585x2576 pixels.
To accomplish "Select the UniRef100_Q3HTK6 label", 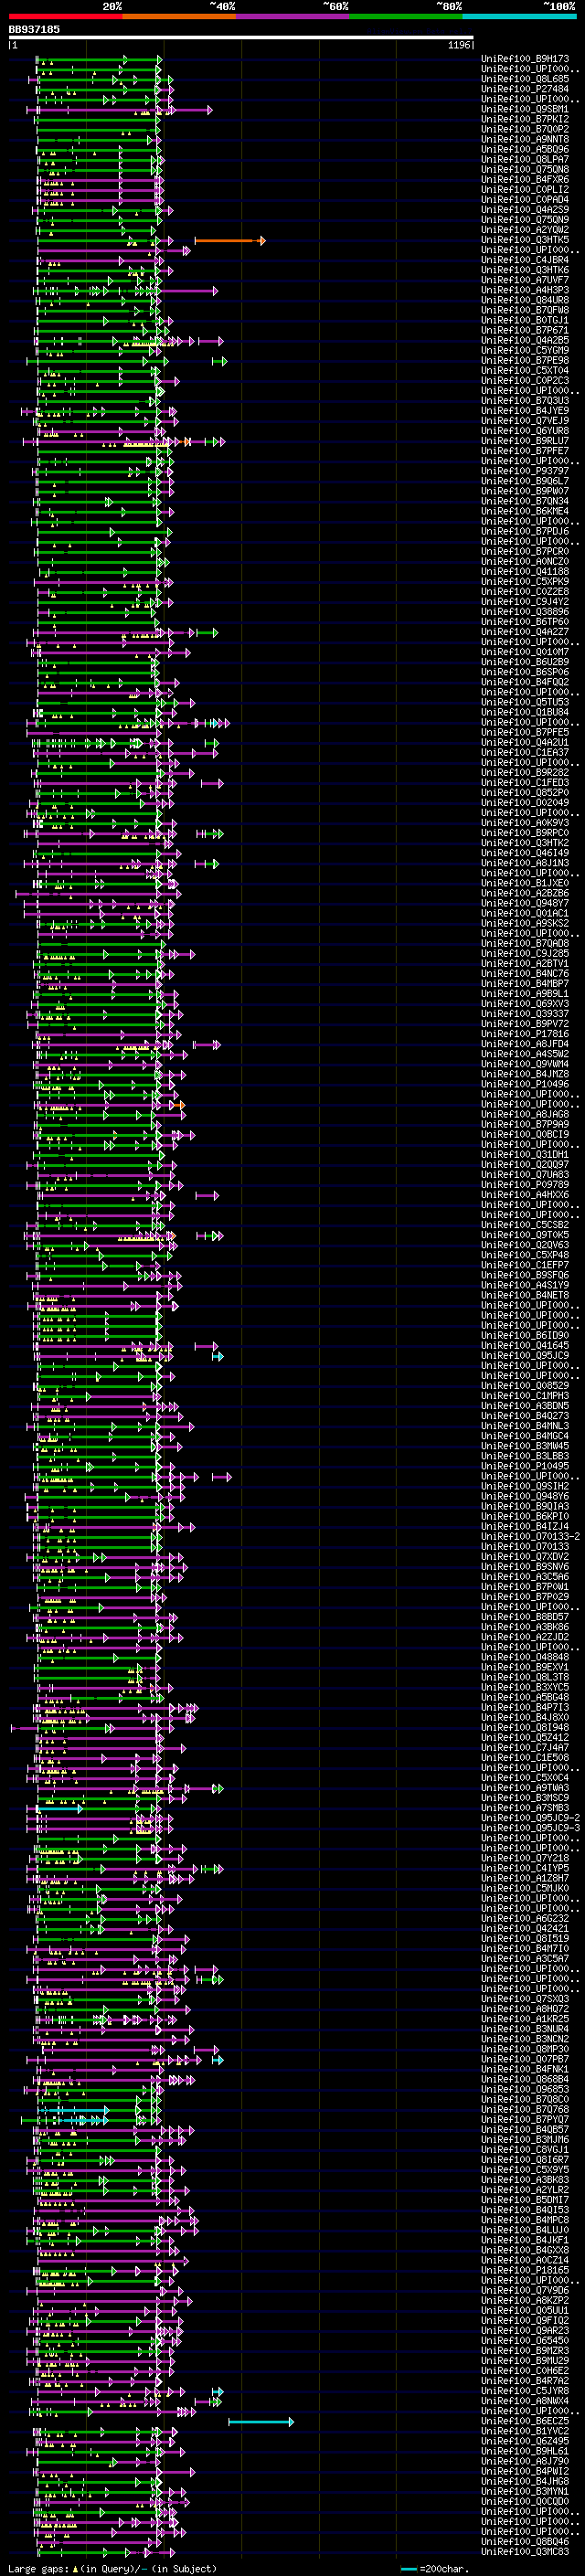I will [x=525, y=270].
